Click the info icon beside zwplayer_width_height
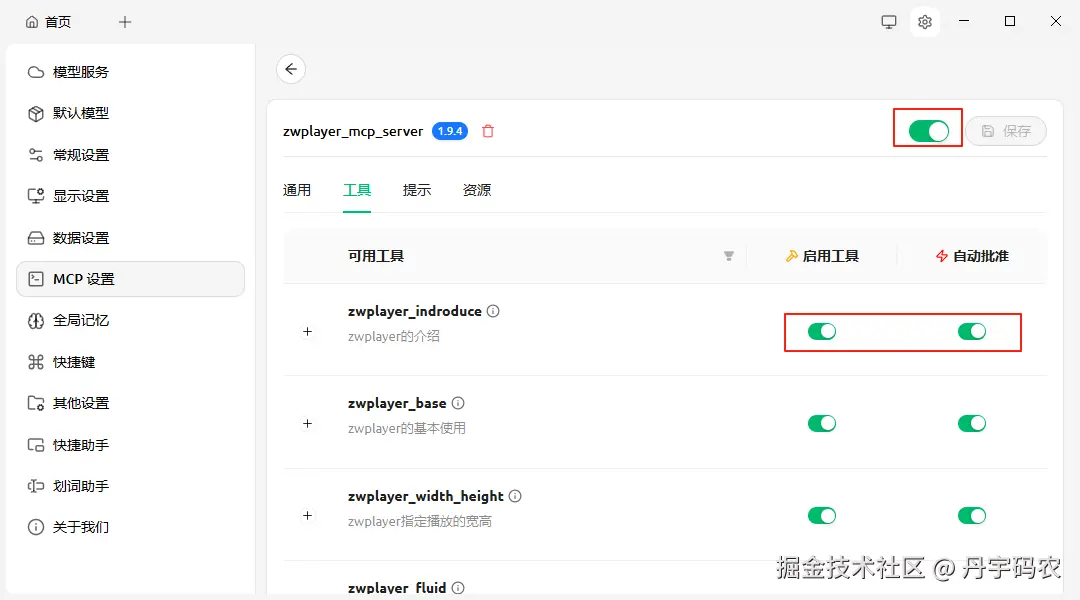 515,496
